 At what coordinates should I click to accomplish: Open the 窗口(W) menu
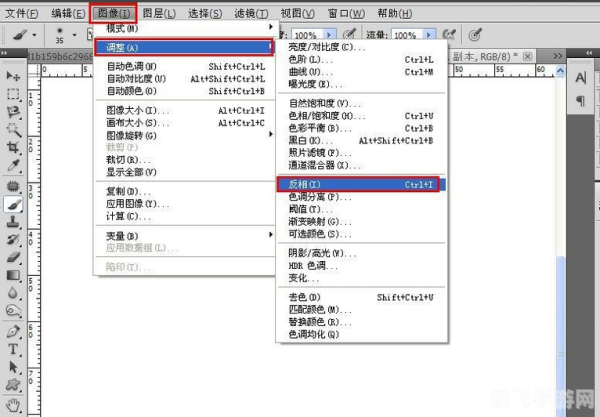[346, 13]
